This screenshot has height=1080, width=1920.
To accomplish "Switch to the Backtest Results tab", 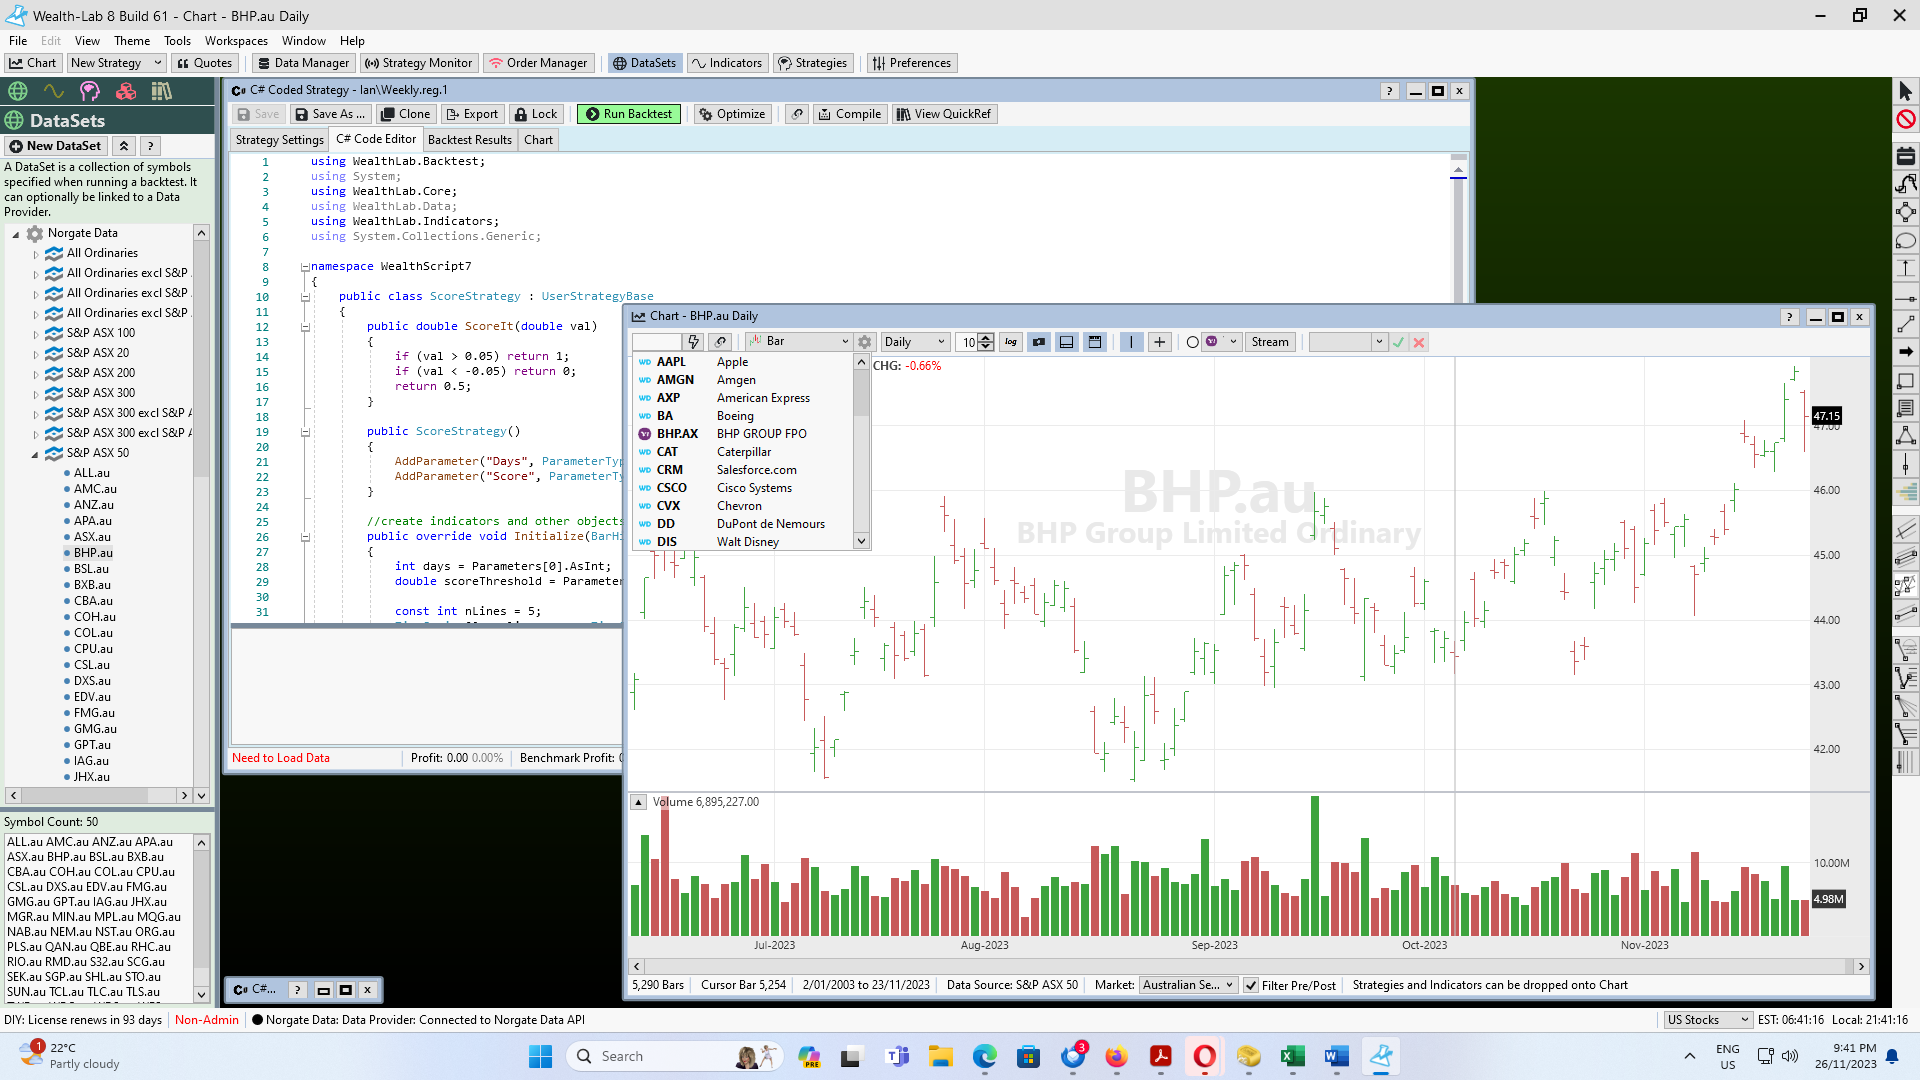I will pos(469,140).
